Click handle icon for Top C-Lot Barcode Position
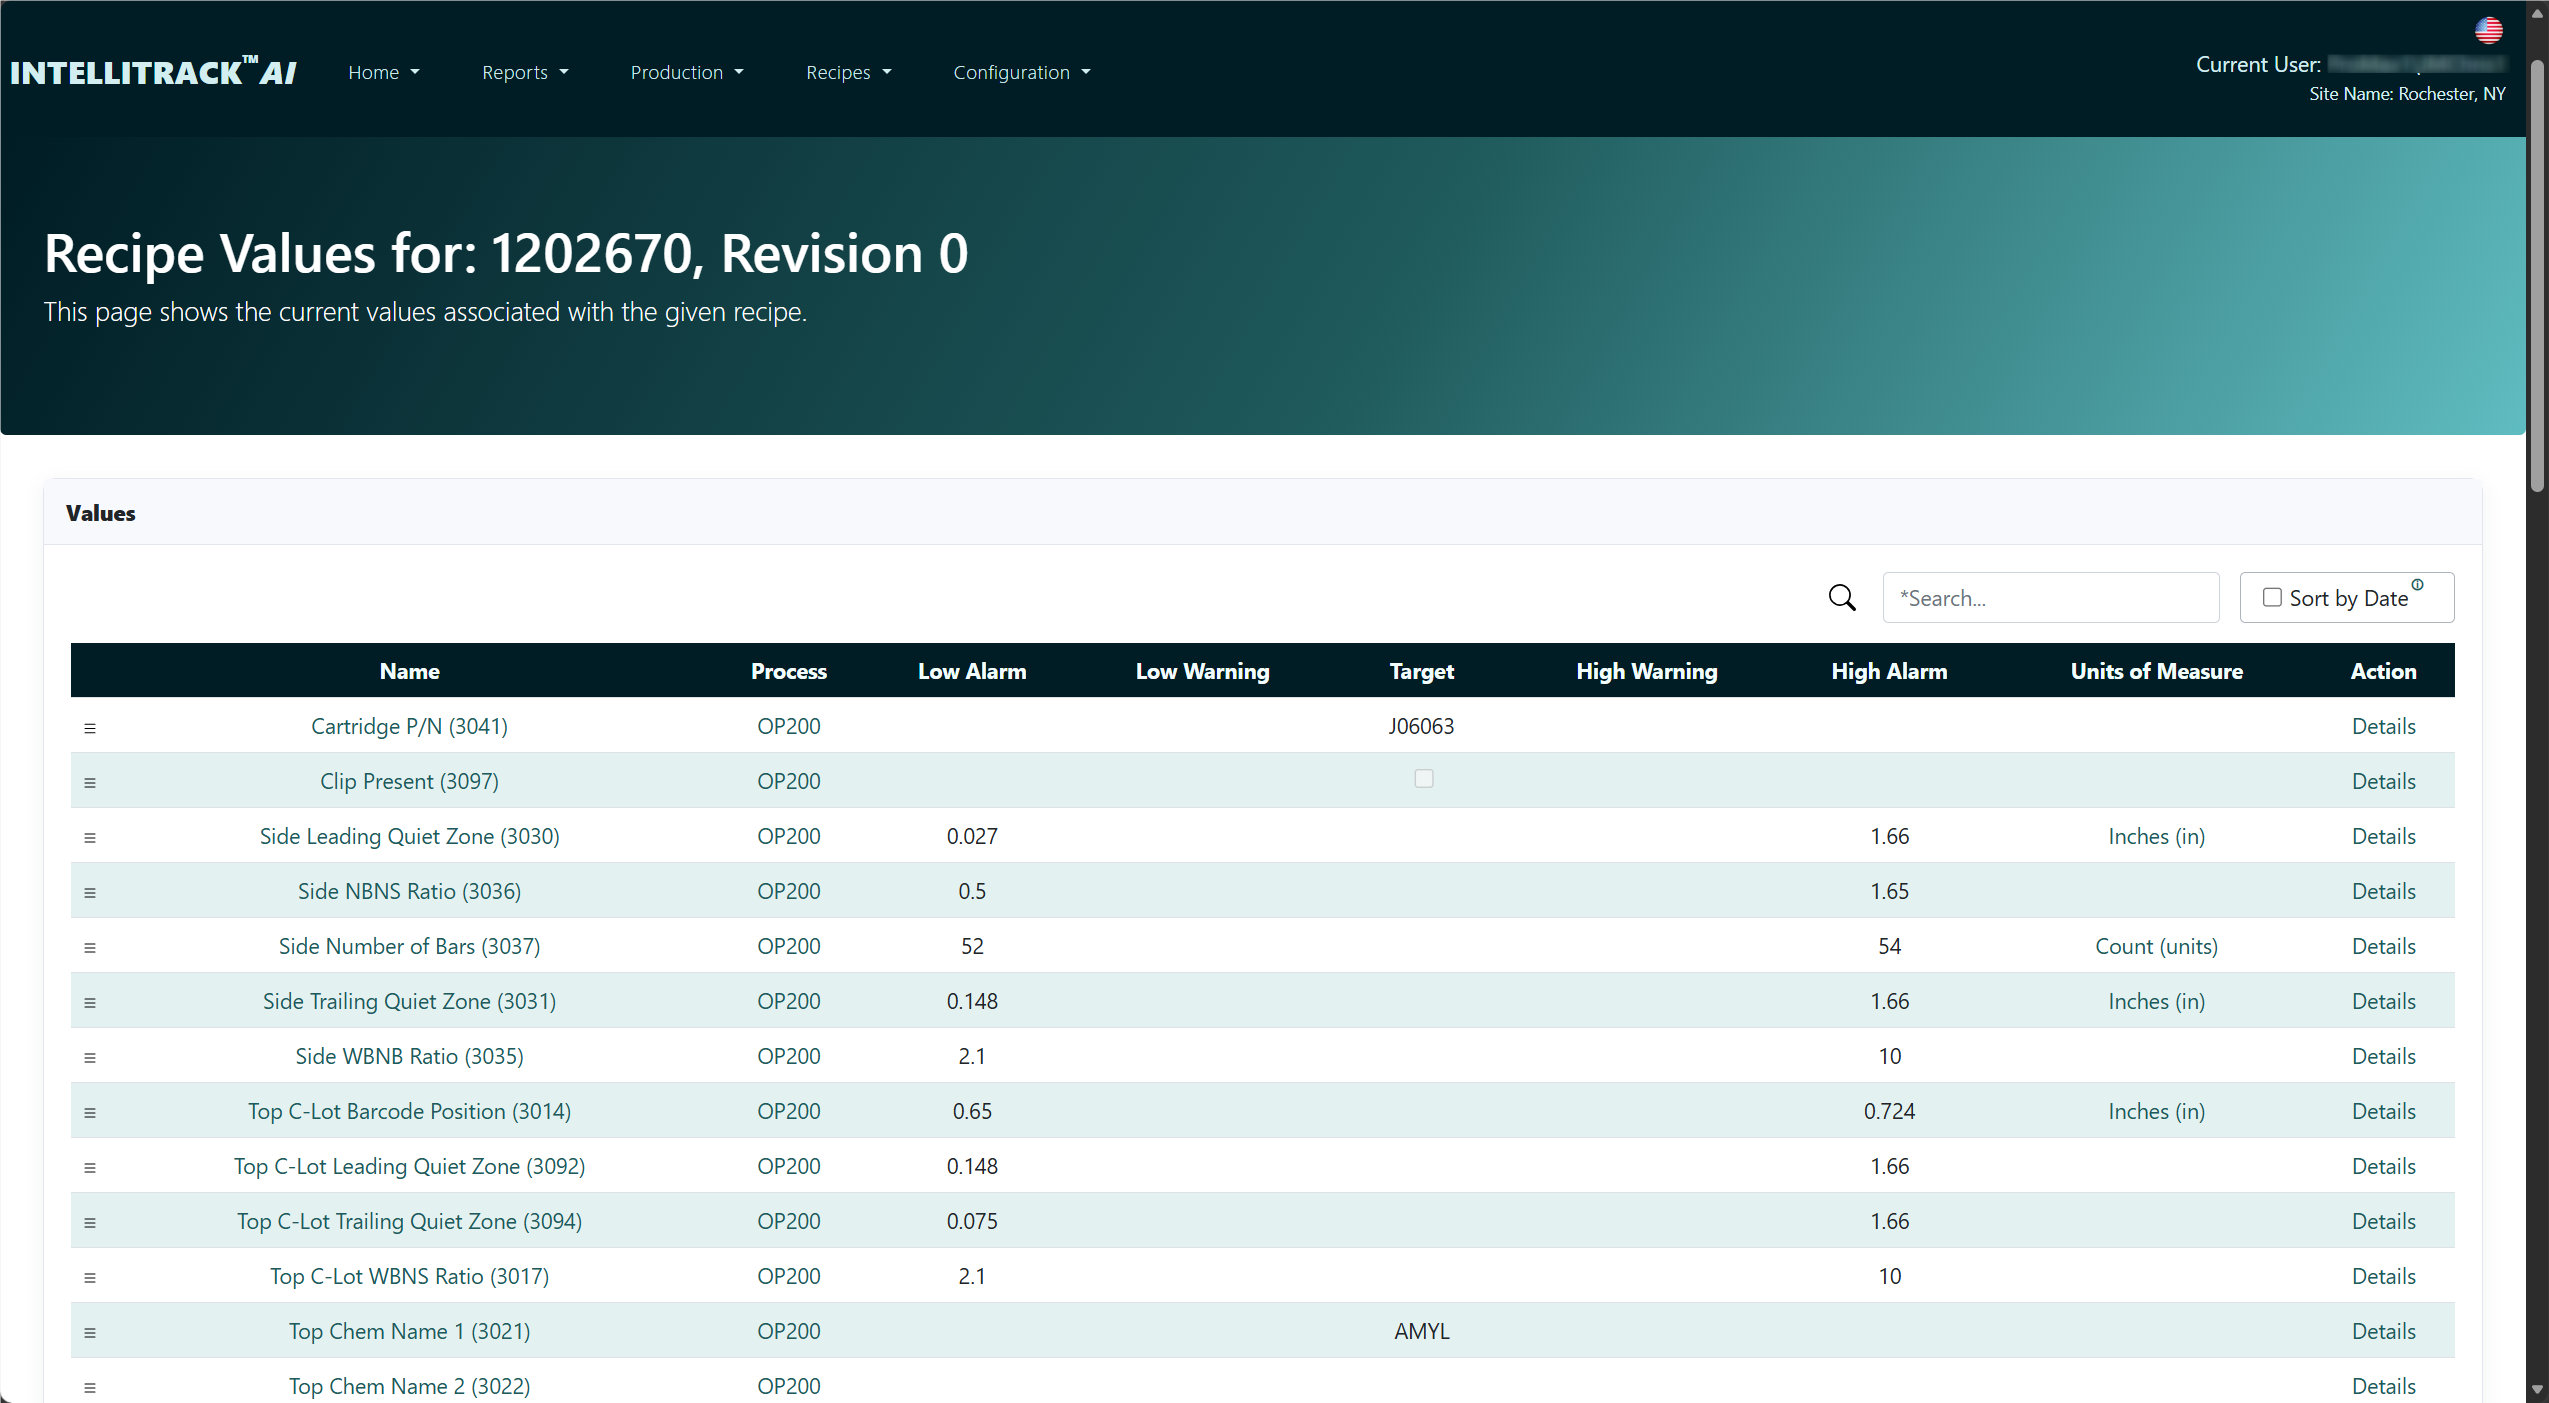 point(90,1113)
